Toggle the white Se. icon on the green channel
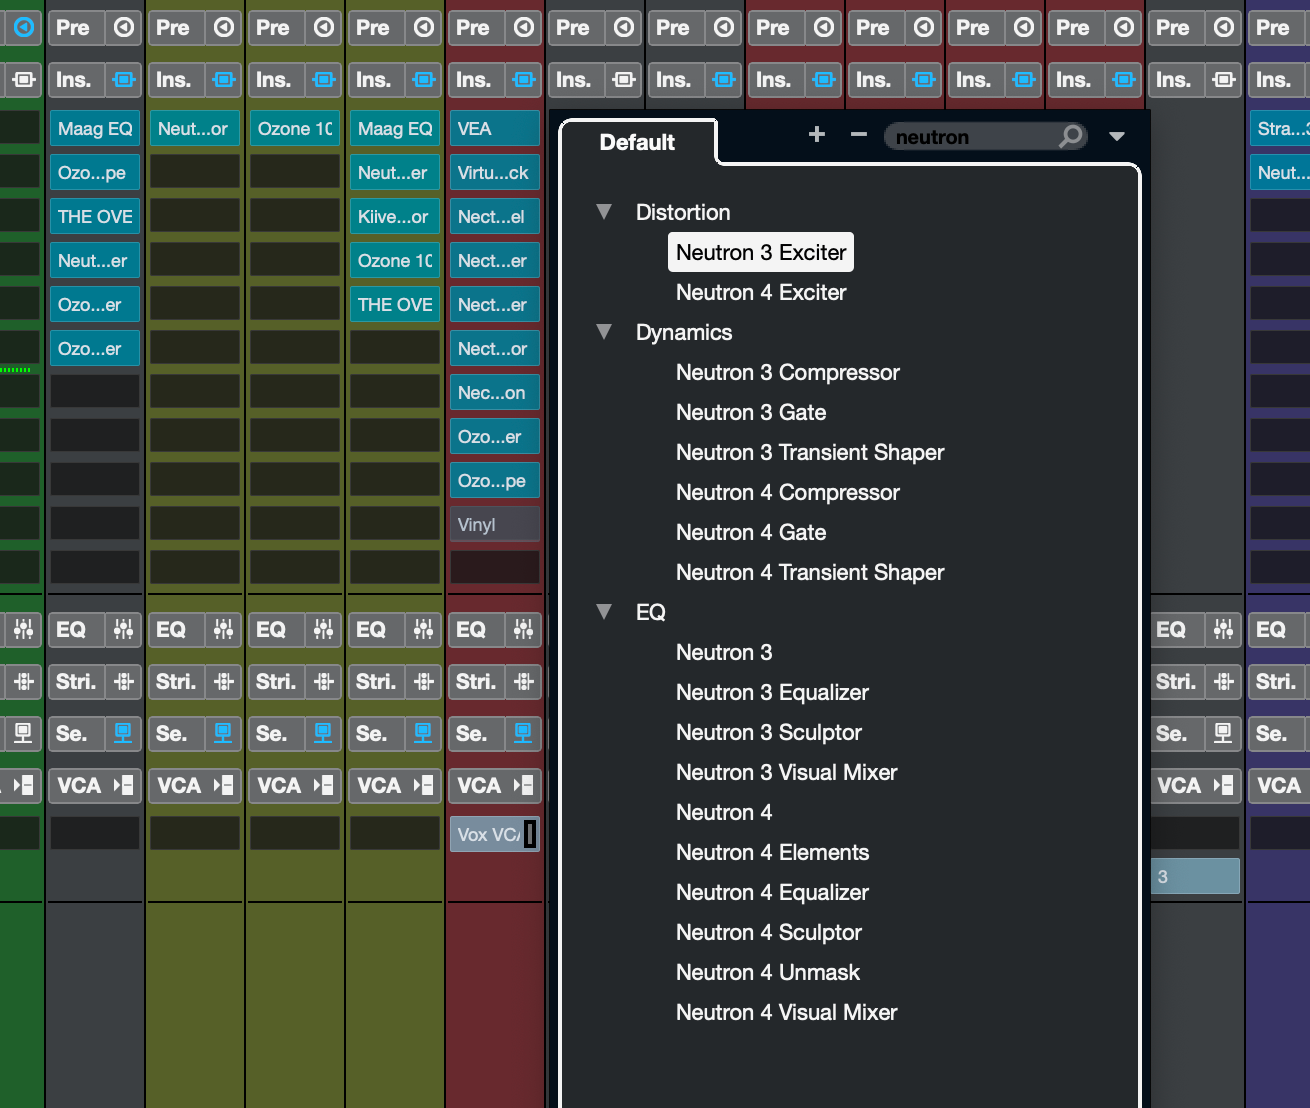Screen dimensions: 1310x1108 click(x=23, y=733)
